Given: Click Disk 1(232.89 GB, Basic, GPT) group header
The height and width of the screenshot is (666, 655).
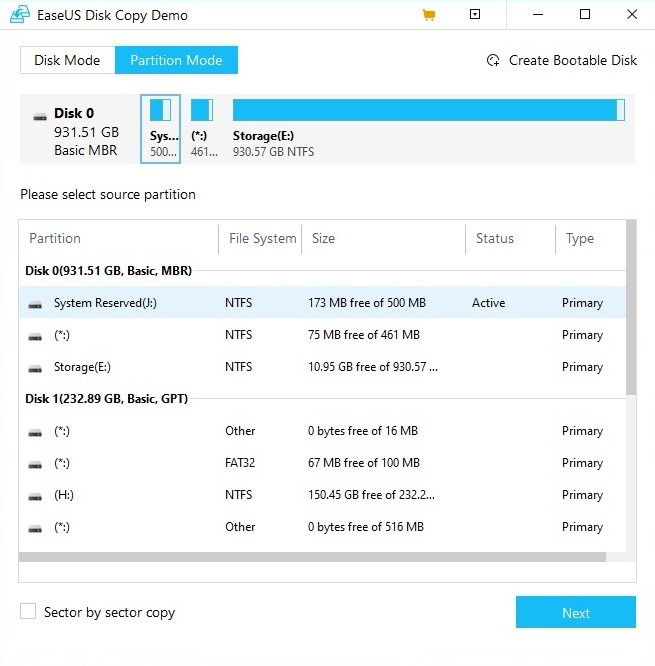Looking at the screenshot, I should 106,398.
